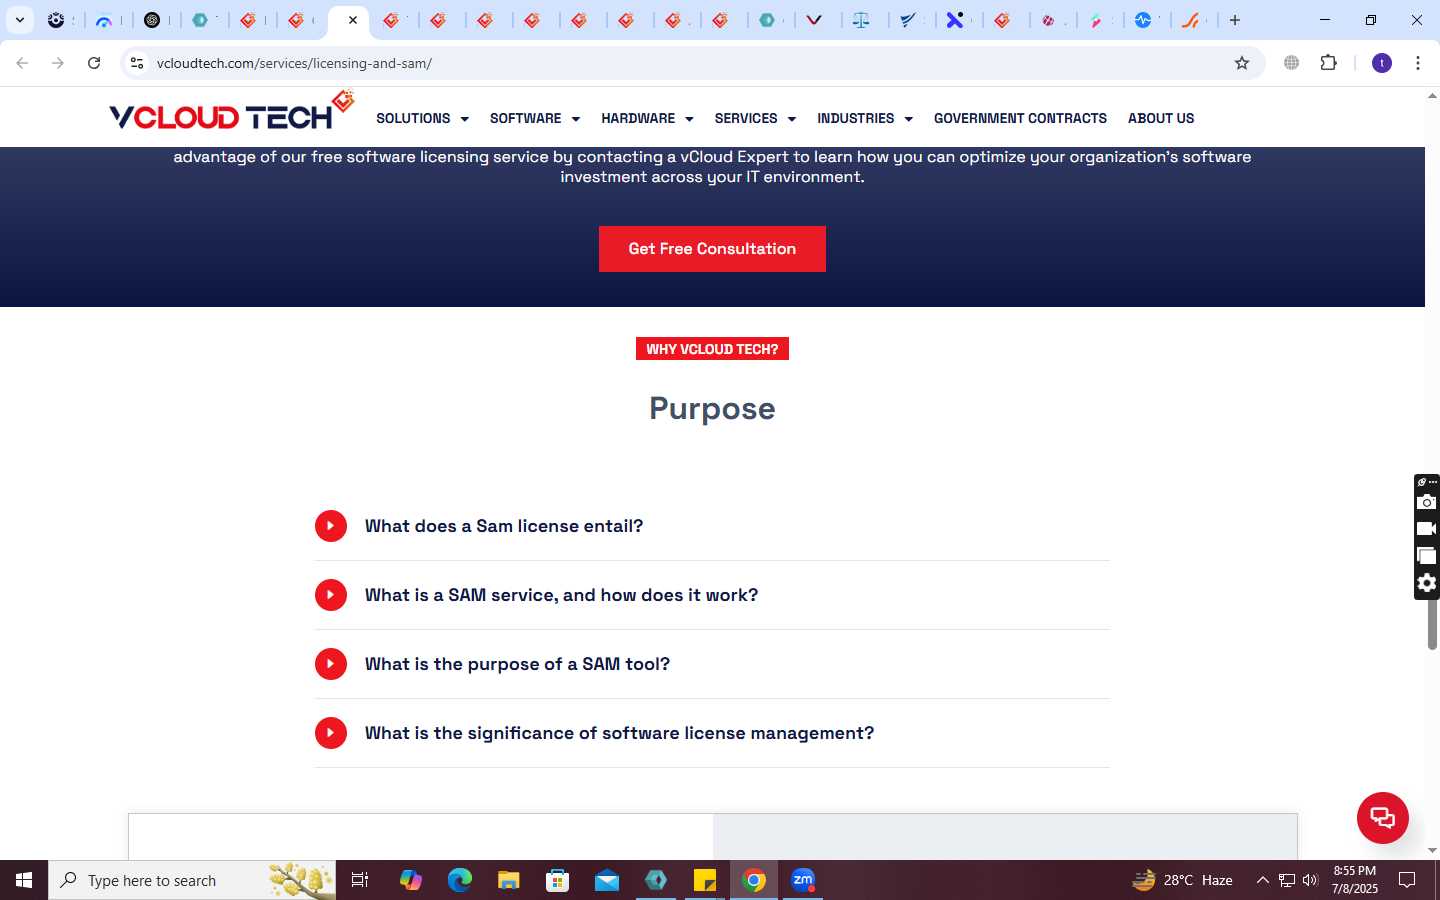Expand 'purpose of a SAM tool' arrow icon
Image resolution: width=1440 pixels, height=900 pixels.
pos(331,664)
